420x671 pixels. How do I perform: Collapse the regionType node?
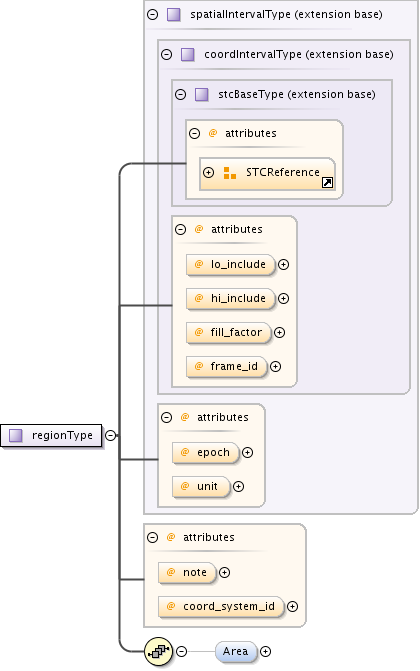point(110,436)
